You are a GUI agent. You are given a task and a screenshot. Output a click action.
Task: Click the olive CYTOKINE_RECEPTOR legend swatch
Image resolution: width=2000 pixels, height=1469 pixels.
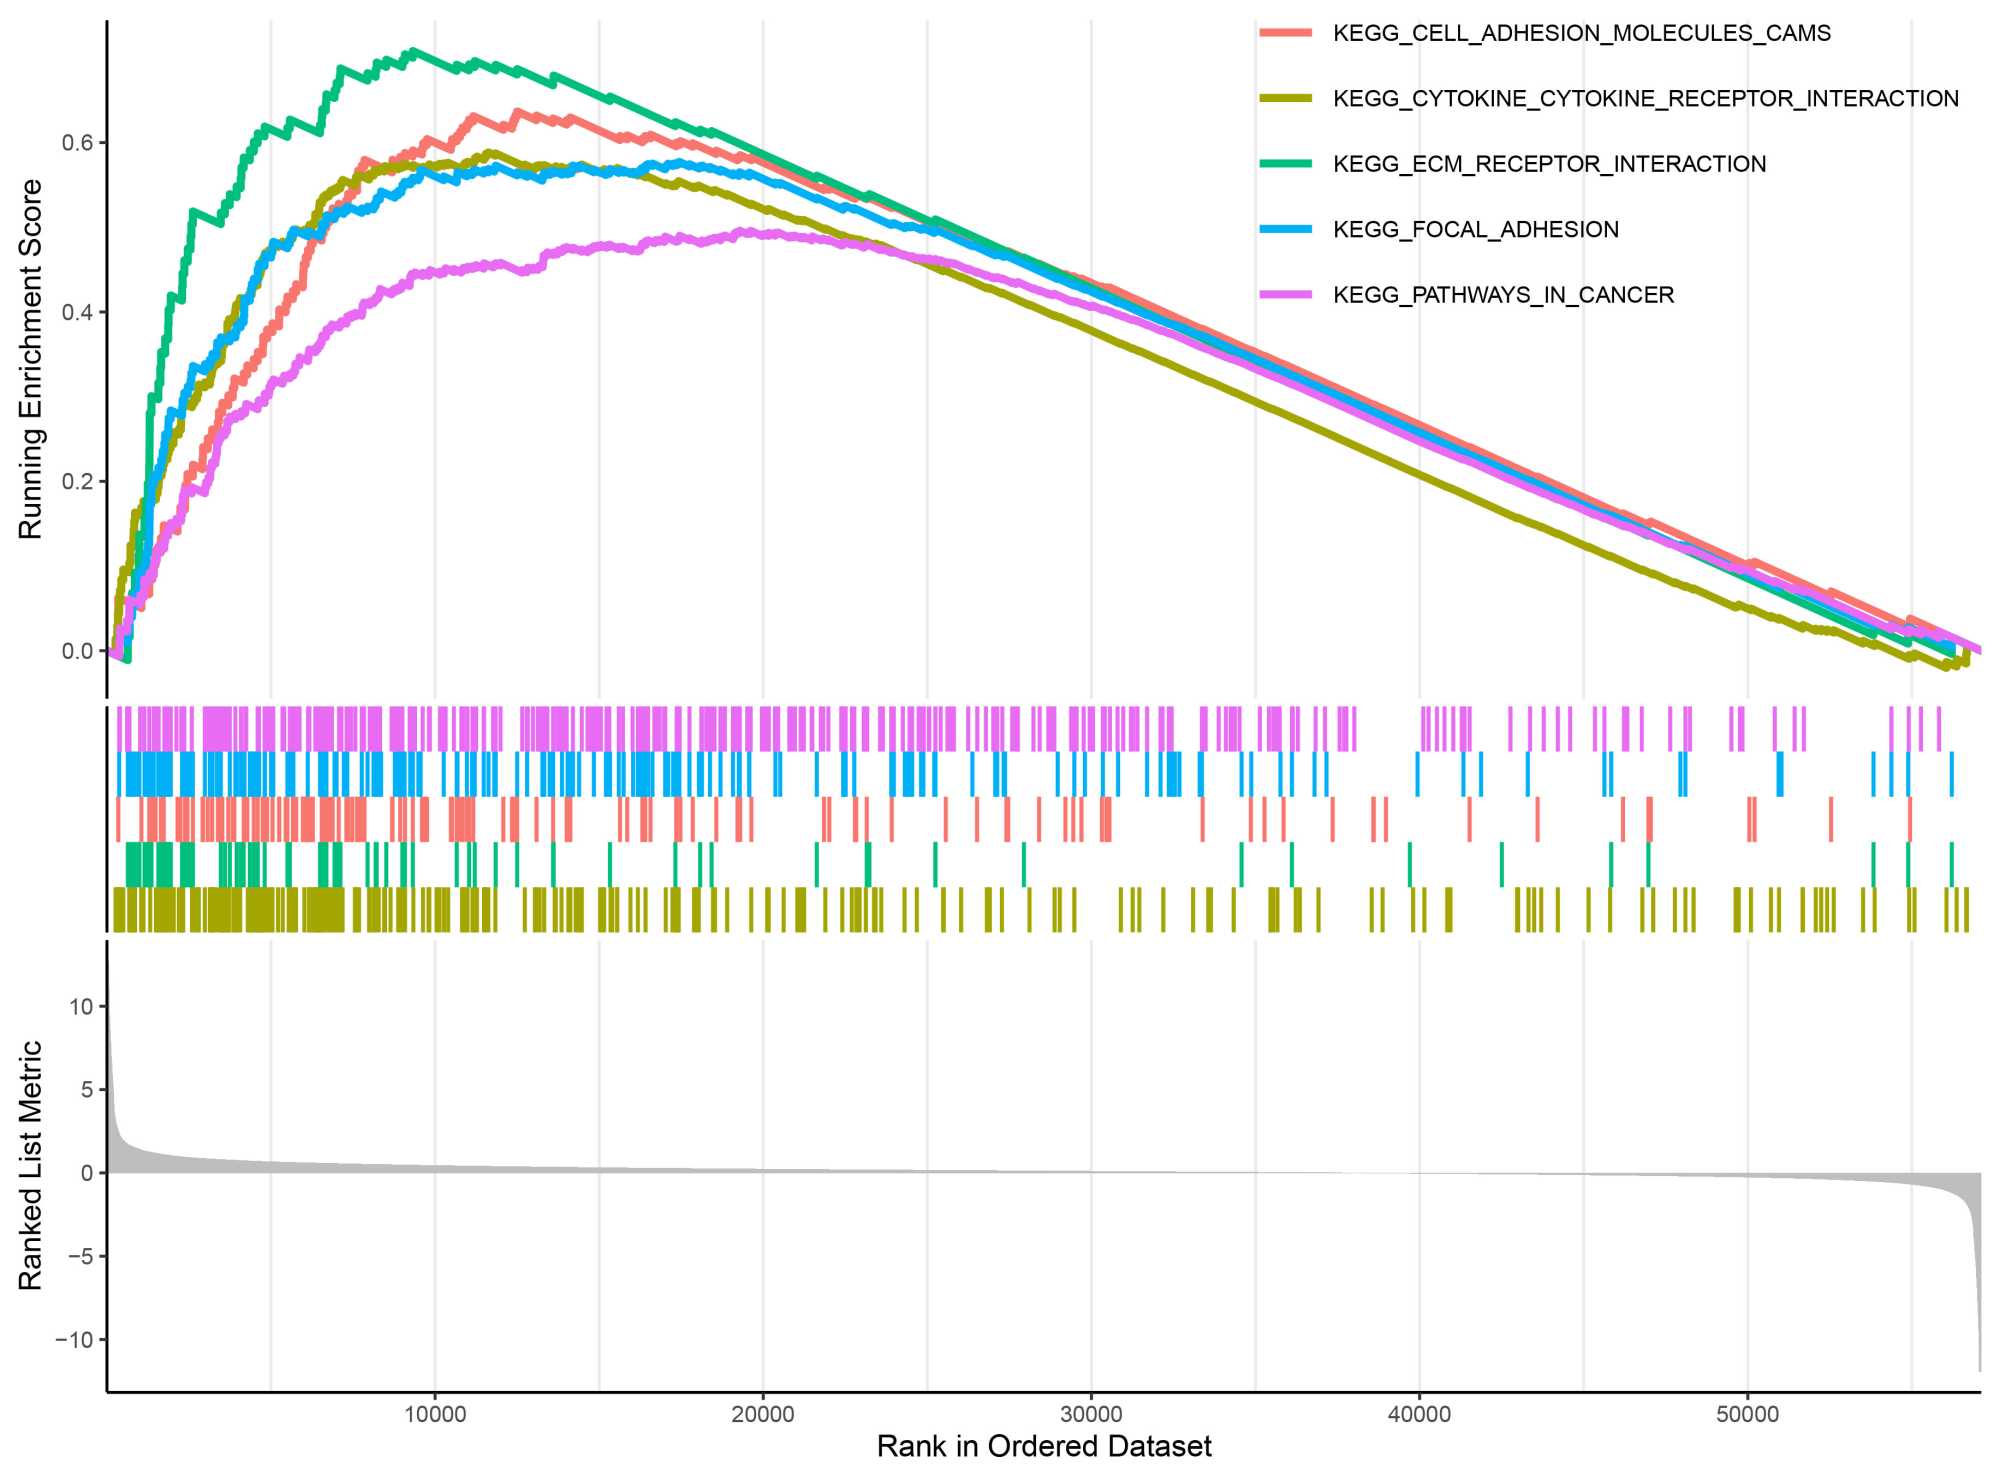coord(1285,98)
